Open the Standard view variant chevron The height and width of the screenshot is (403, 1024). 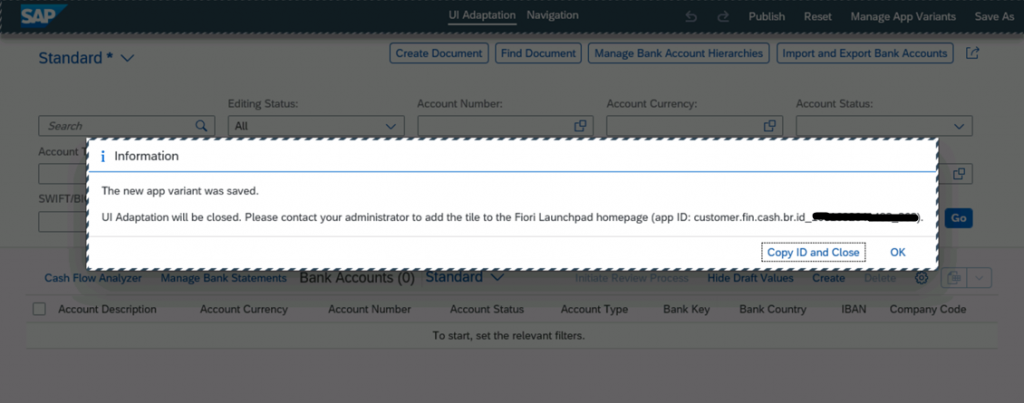click(x=127, y=58)
